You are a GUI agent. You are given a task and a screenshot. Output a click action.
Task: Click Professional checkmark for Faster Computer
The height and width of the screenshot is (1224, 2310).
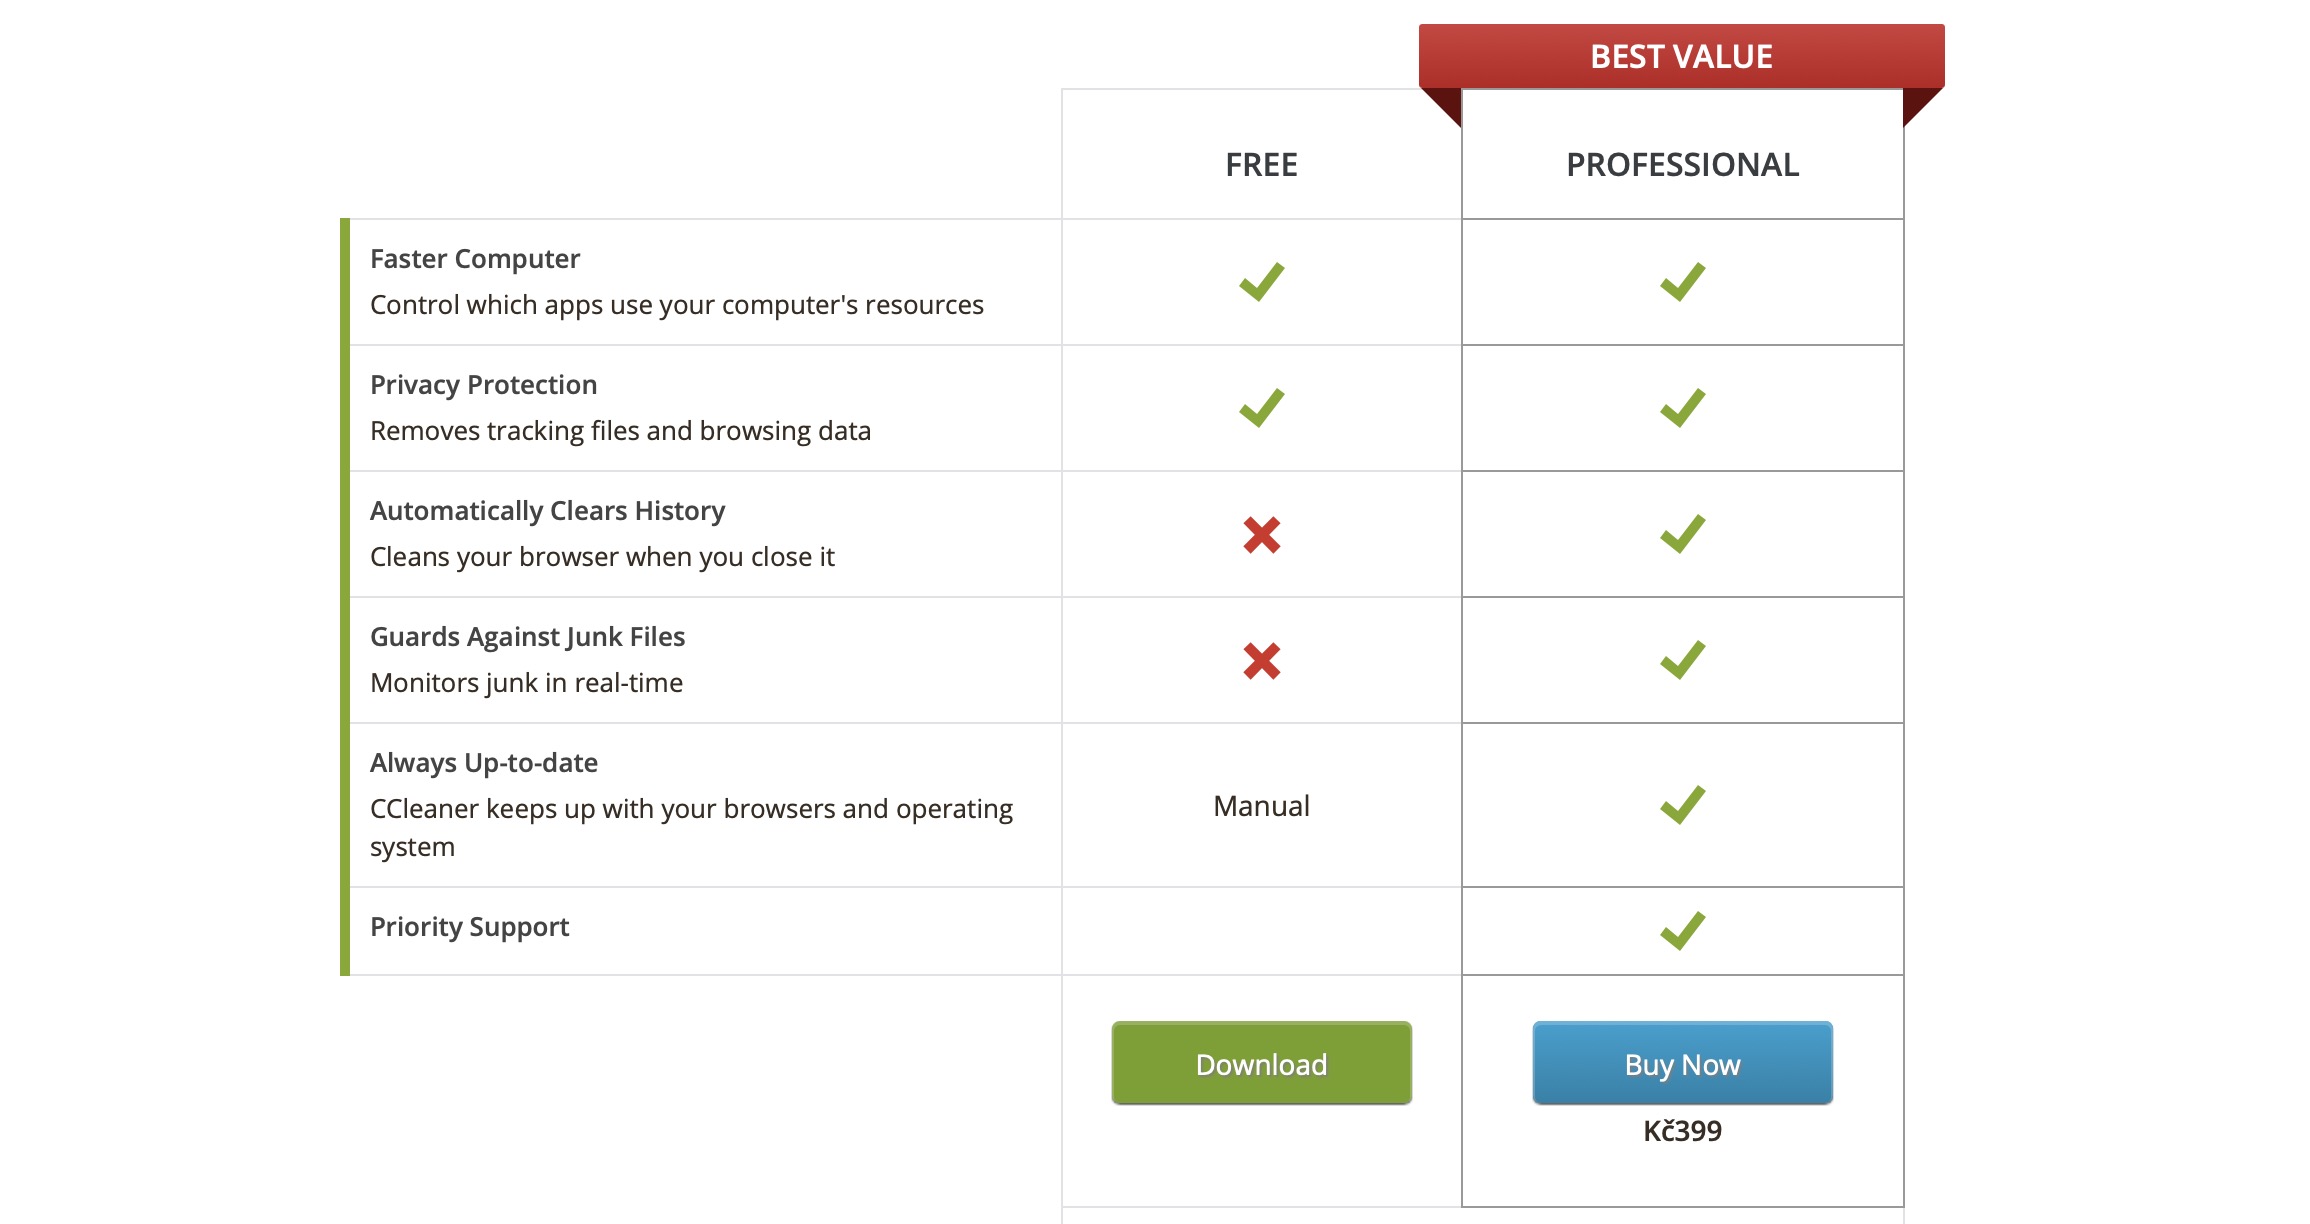click(1682, 282)
